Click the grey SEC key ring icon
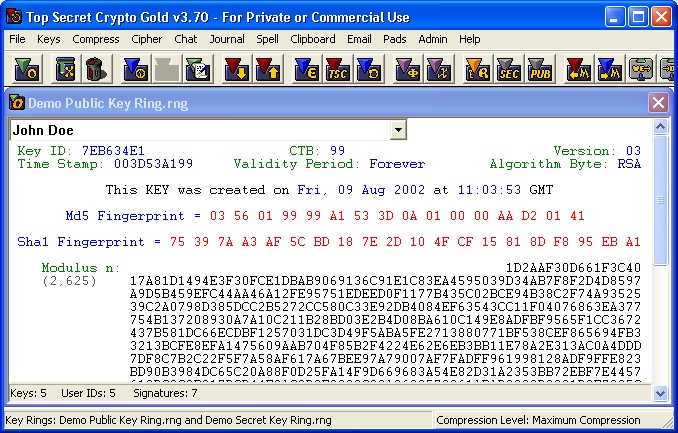Image resolution: width=678 pixels, height=433 pixels. [x=509, y=69]
